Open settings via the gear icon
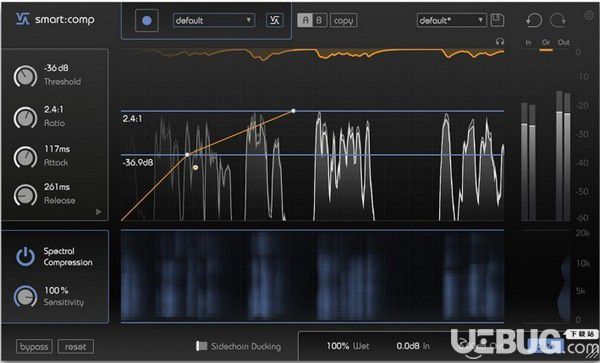 589,15
